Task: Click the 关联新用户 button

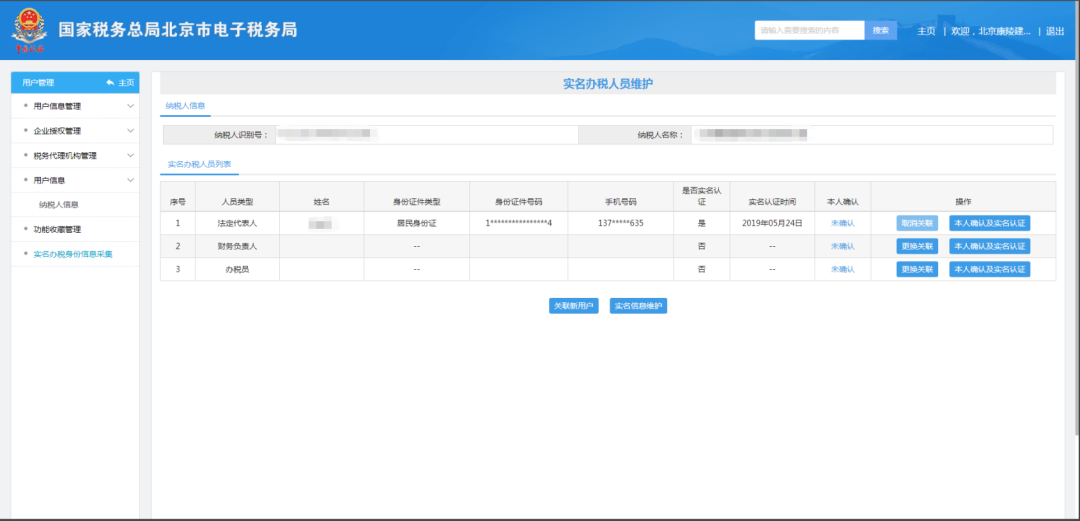Action: pos(574,306)
